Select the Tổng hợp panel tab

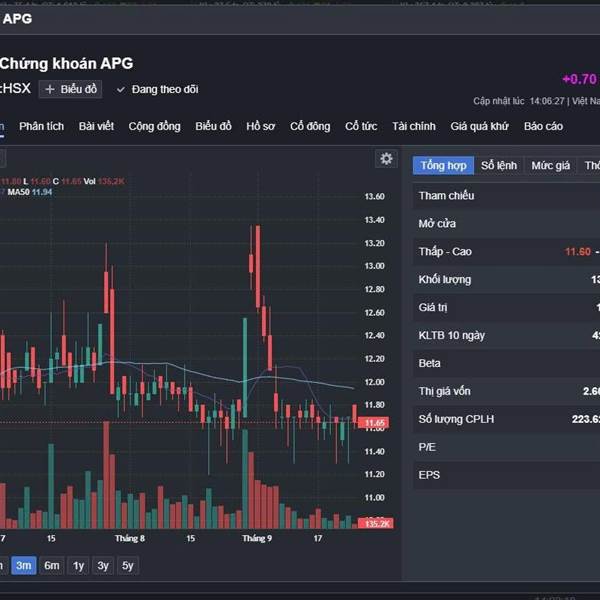(x=443, y=165)
